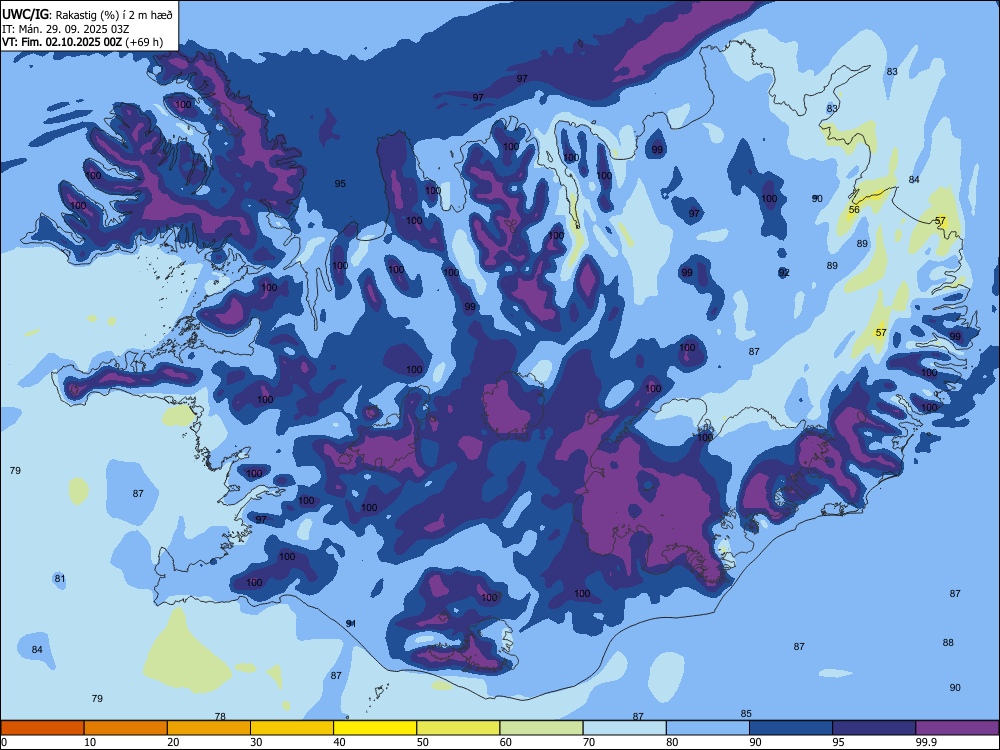The width and height of the screenshot is (1000, 750).
Task: Select the legend tick label '20'
Action: click(173, 742)
